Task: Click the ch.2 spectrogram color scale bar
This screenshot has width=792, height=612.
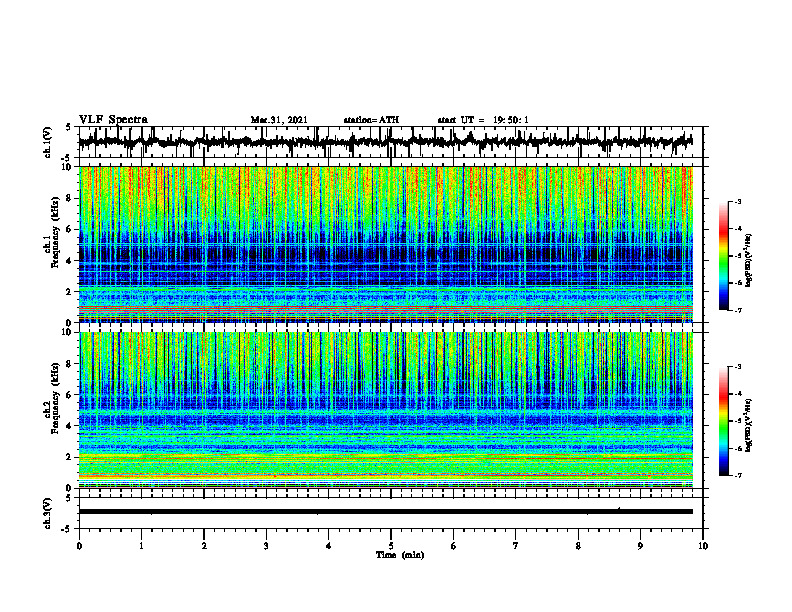Action: 724,421
